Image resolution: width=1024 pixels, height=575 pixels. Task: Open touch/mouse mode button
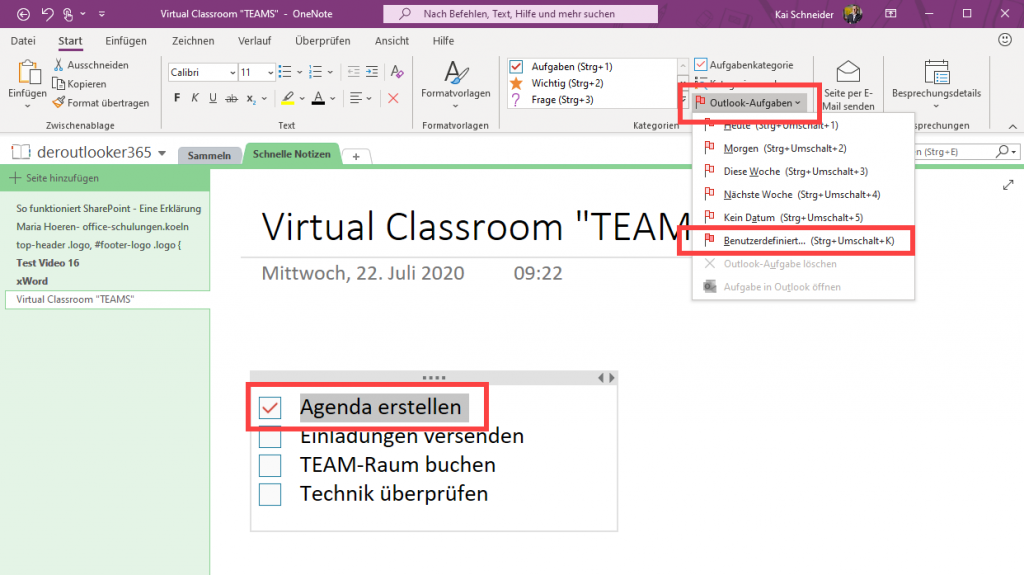pyautogui.click(x=68, y=14)
